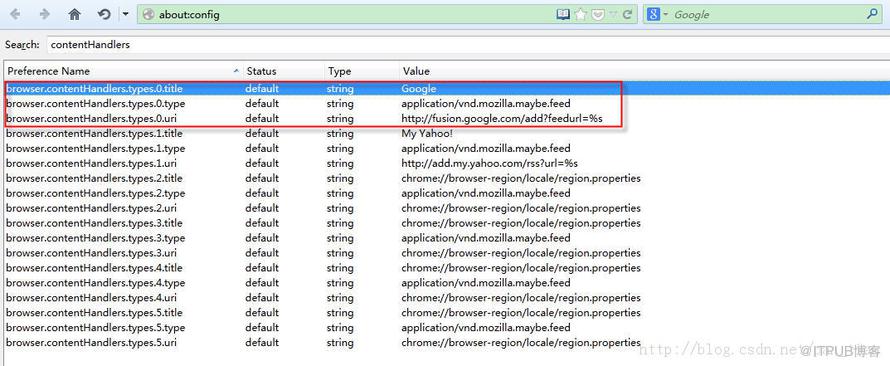Sort by the Status column header
Image resolution: width=890 pixels, height=366 pixels.
(283, 71)
